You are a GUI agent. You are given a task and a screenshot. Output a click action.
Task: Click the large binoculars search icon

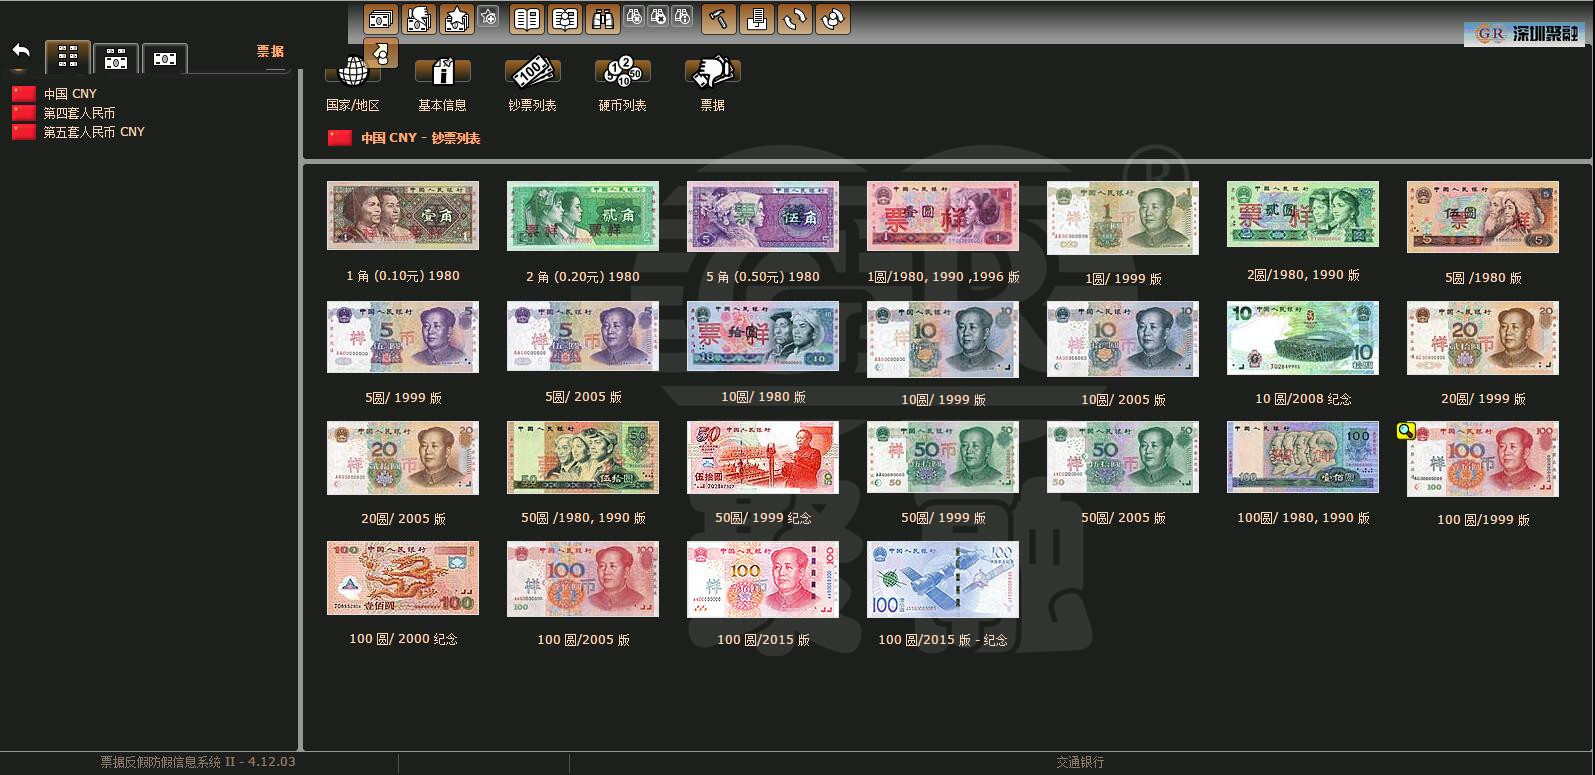tap(603, 19)
